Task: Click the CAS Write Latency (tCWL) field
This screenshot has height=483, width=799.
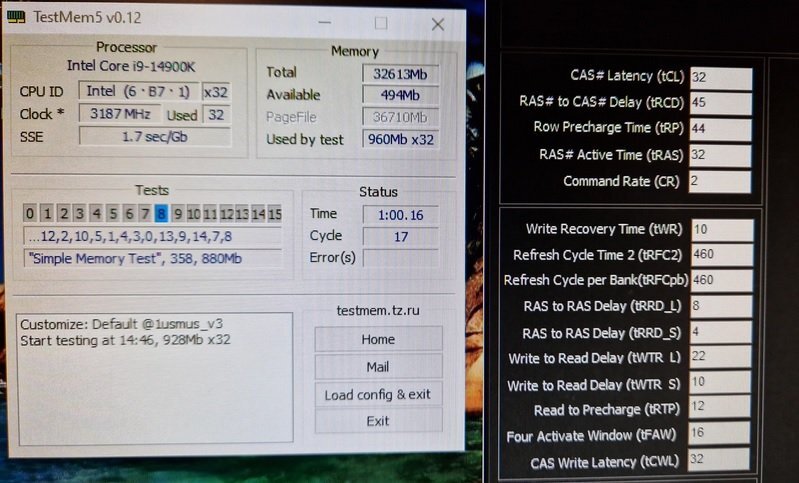Action: (x=718, y=459)
